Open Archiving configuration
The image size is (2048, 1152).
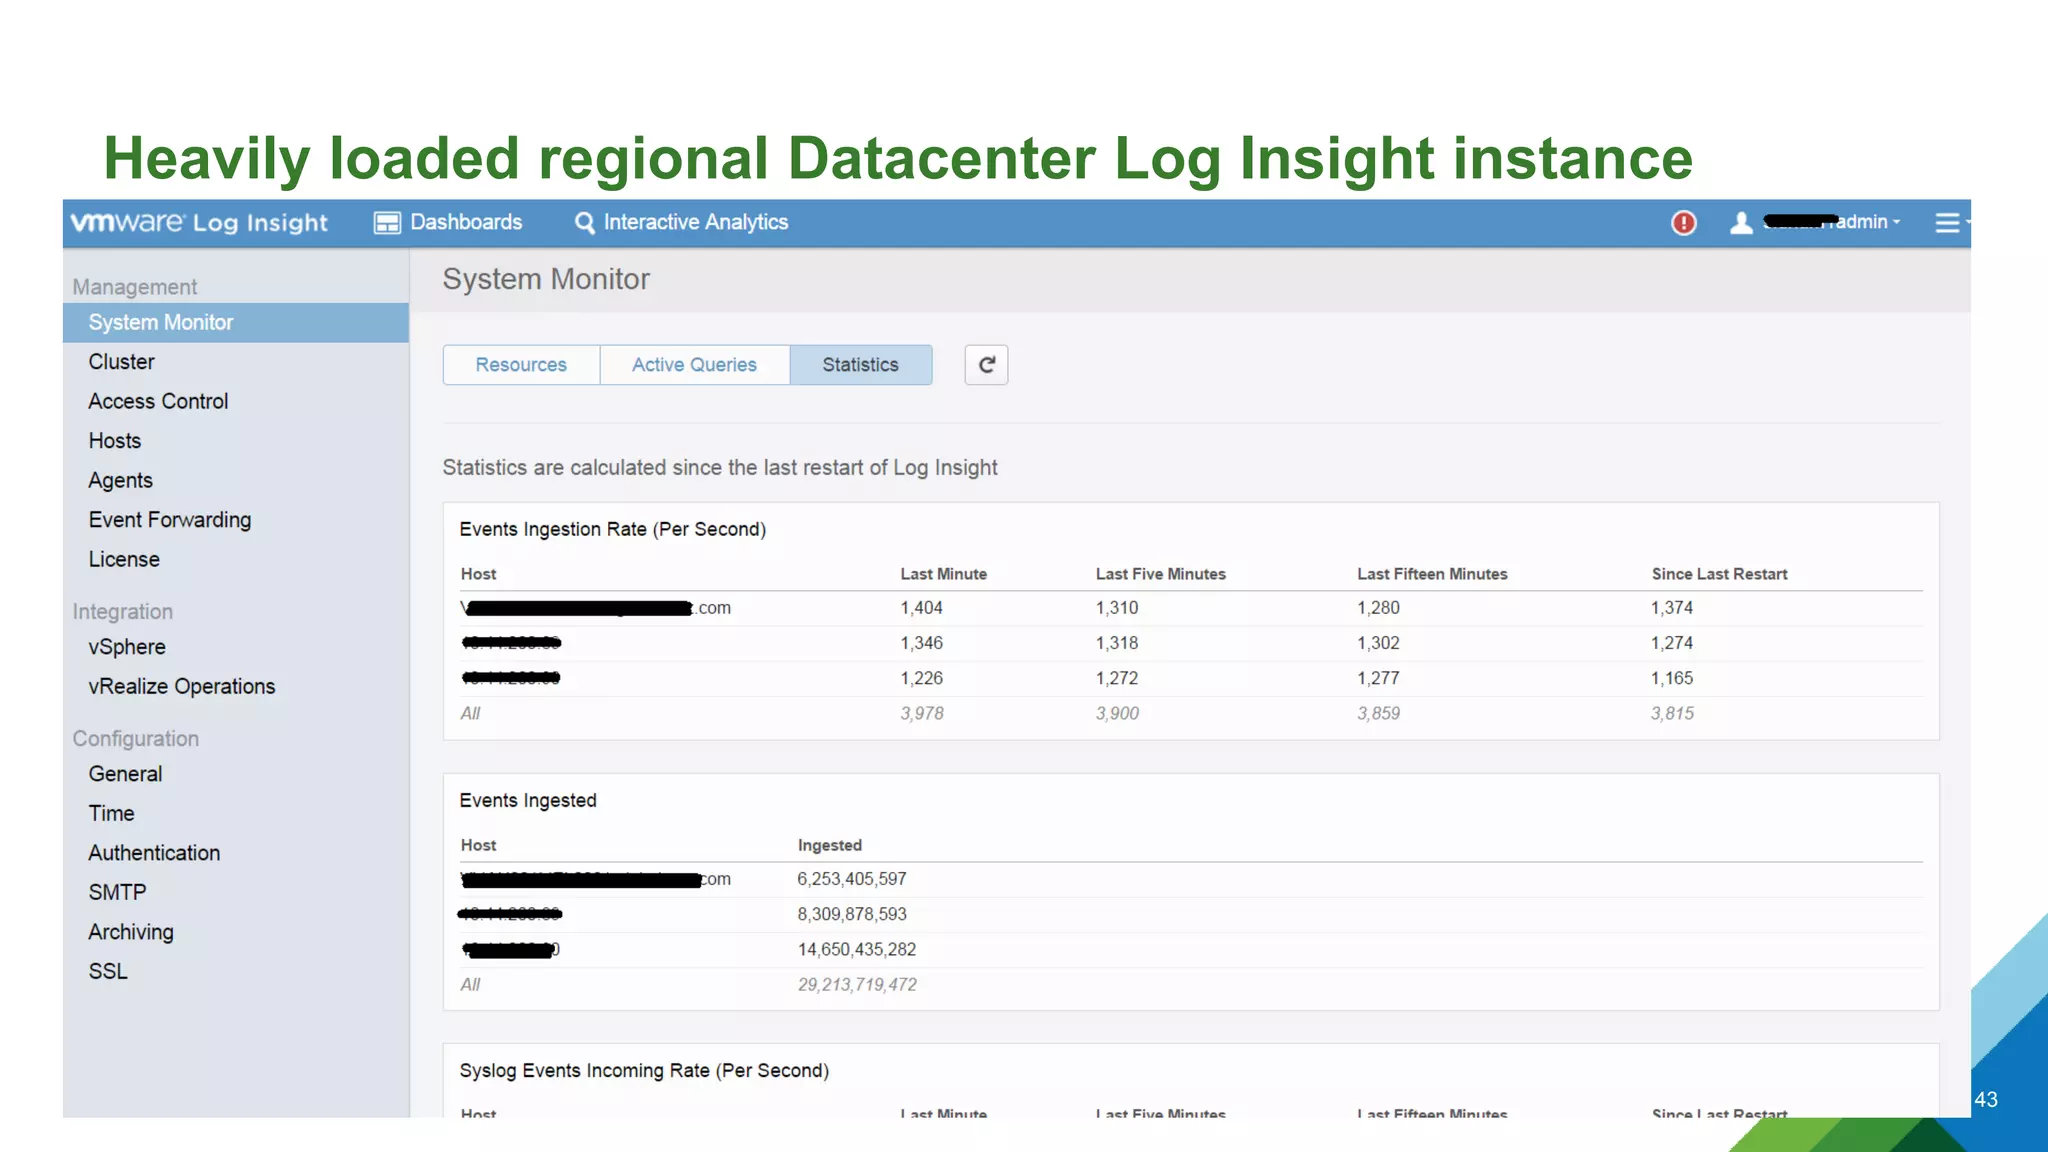[131, 932]
